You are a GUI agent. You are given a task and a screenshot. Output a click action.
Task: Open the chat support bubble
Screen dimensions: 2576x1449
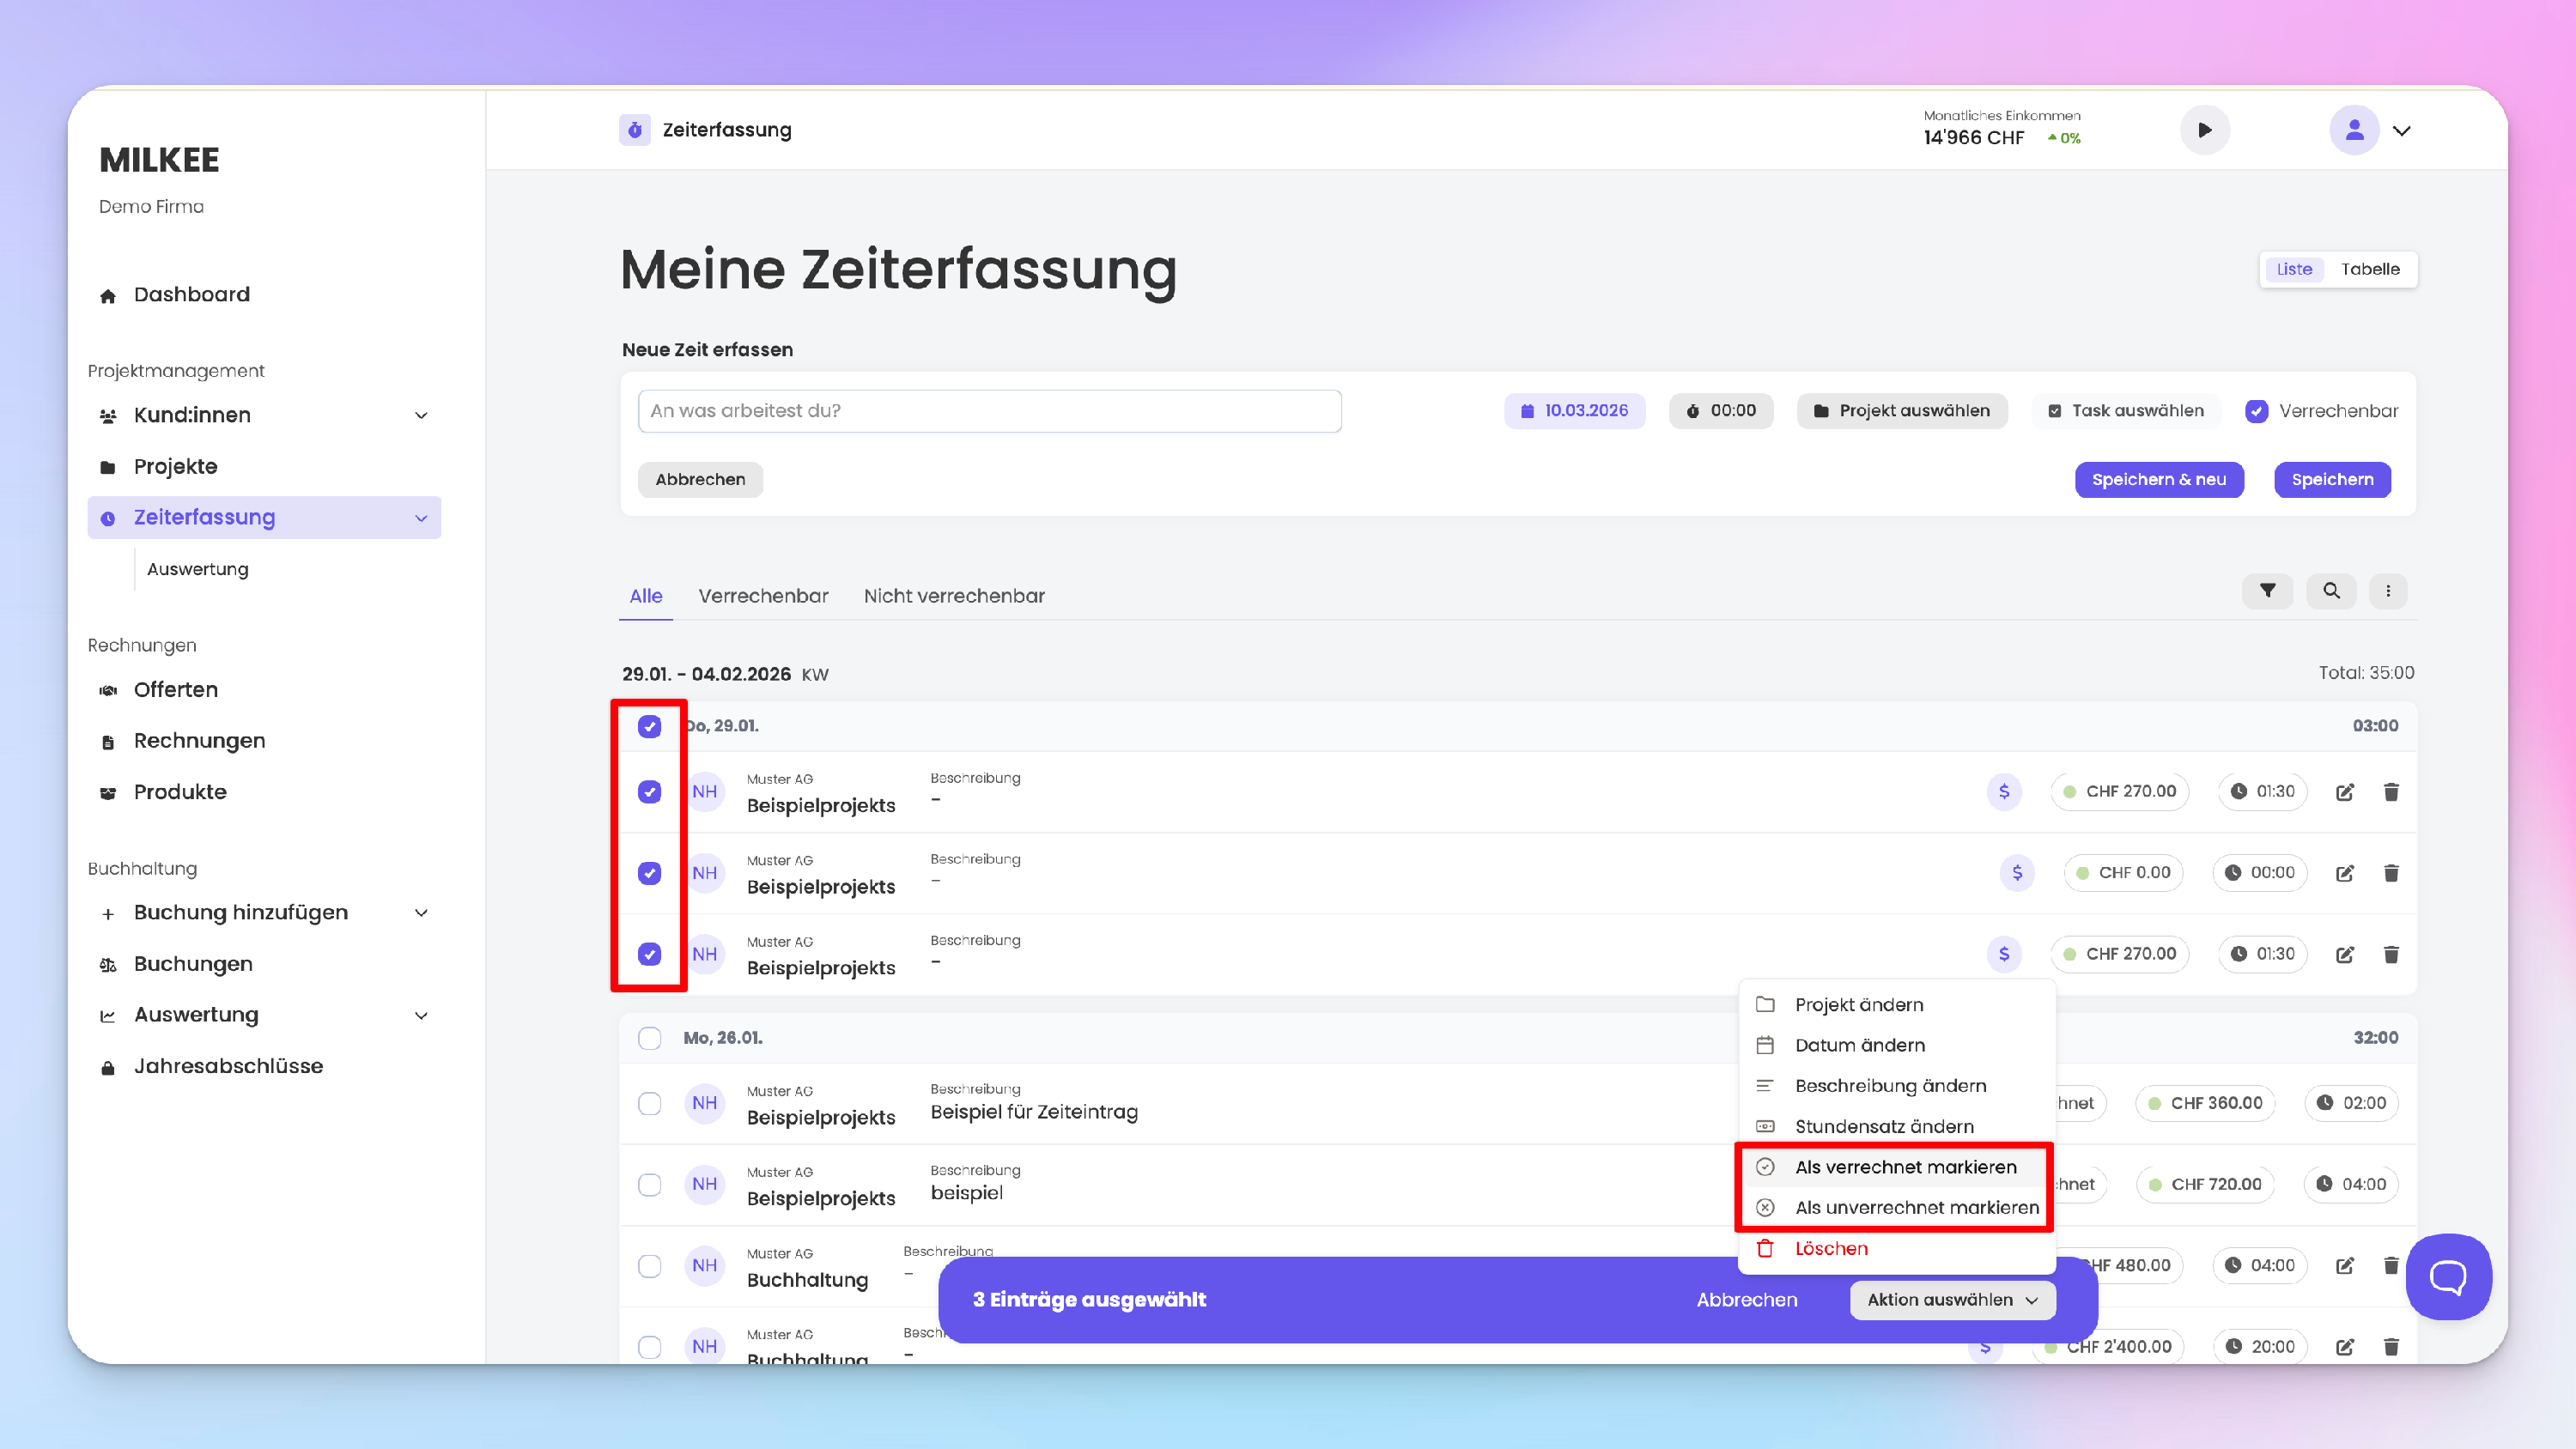pos(2448,1277)
